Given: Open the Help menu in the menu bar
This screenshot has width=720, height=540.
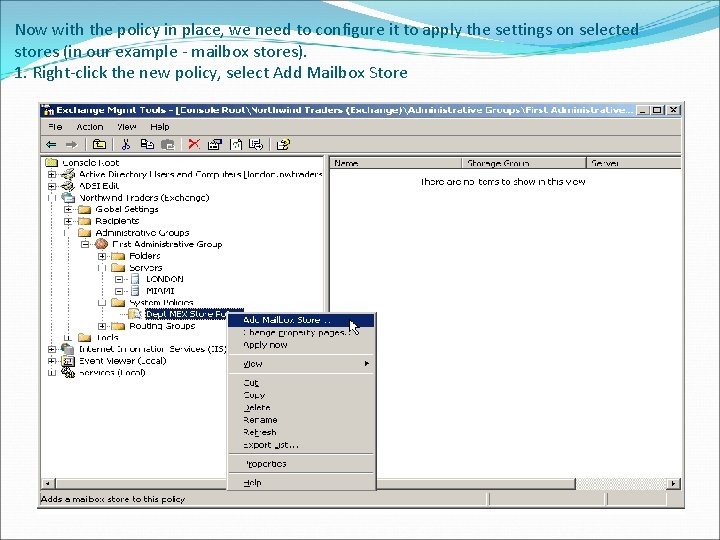Looking at the screenshot, I should 160,127.
